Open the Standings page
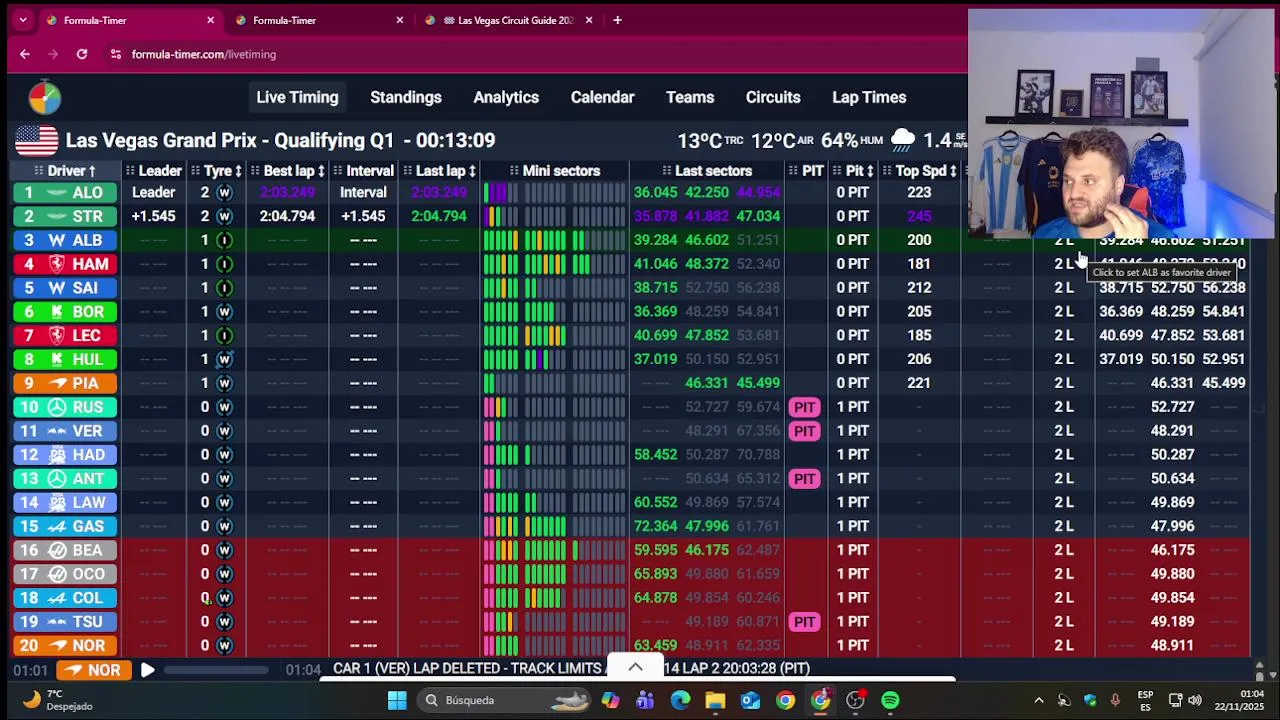The image size is (1280, 720). tap(406, 97)
